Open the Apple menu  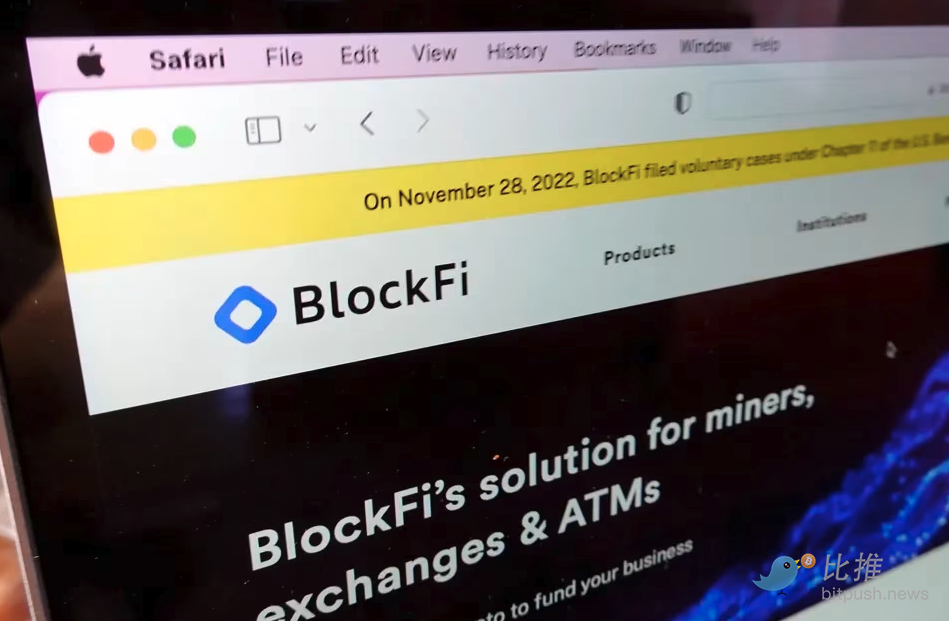click(91, 61)
